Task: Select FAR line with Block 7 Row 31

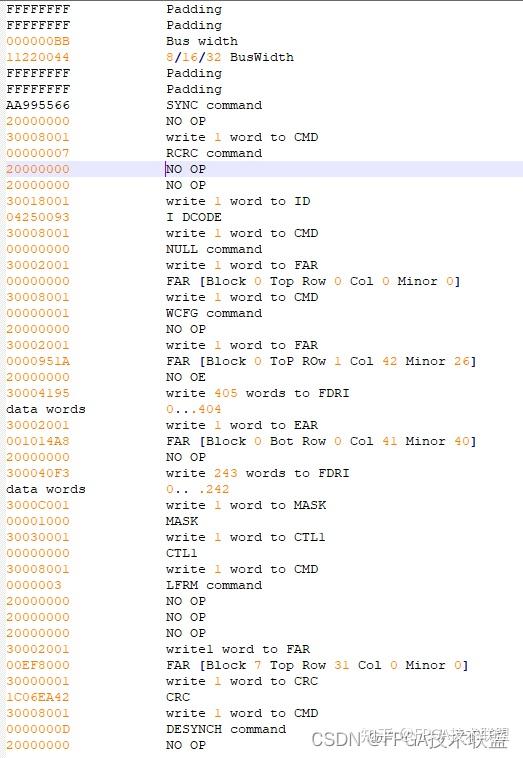Action: click(x=317, y=665)
